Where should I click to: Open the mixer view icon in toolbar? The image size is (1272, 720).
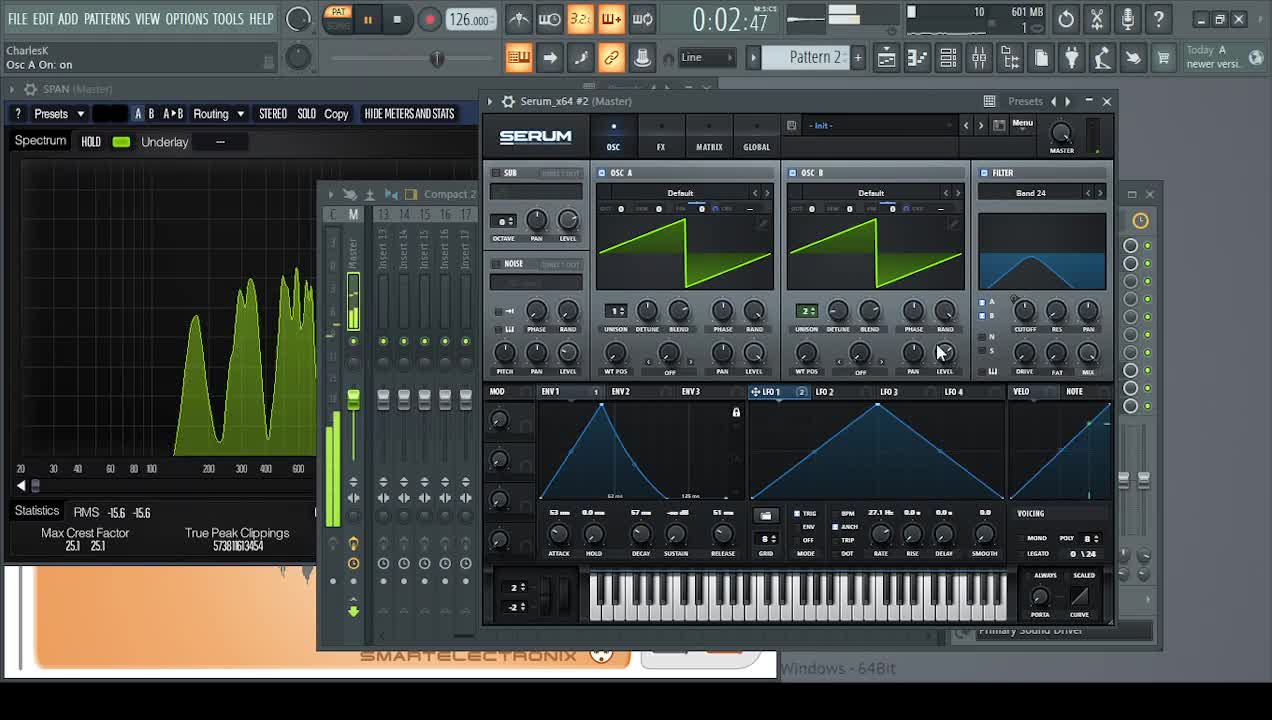coord(979,58)
